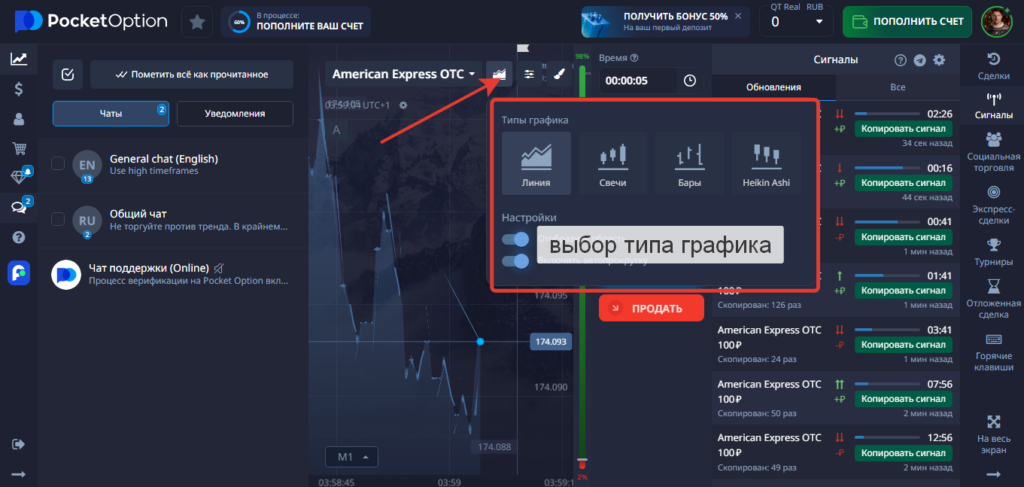The image size is (1024, 487).
Task: Click the ПРОДАТЬ button
Action: pos(651,308)
